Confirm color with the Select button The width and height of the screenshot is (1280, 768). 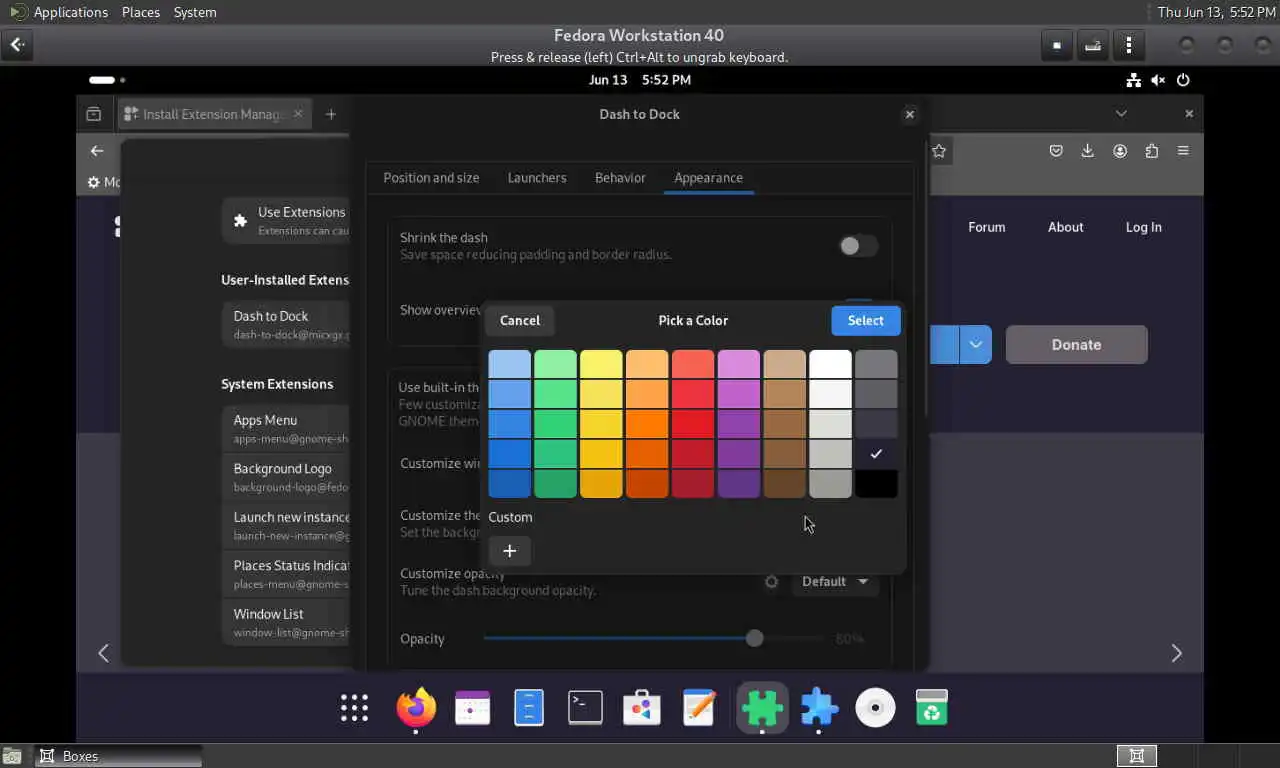866,320
